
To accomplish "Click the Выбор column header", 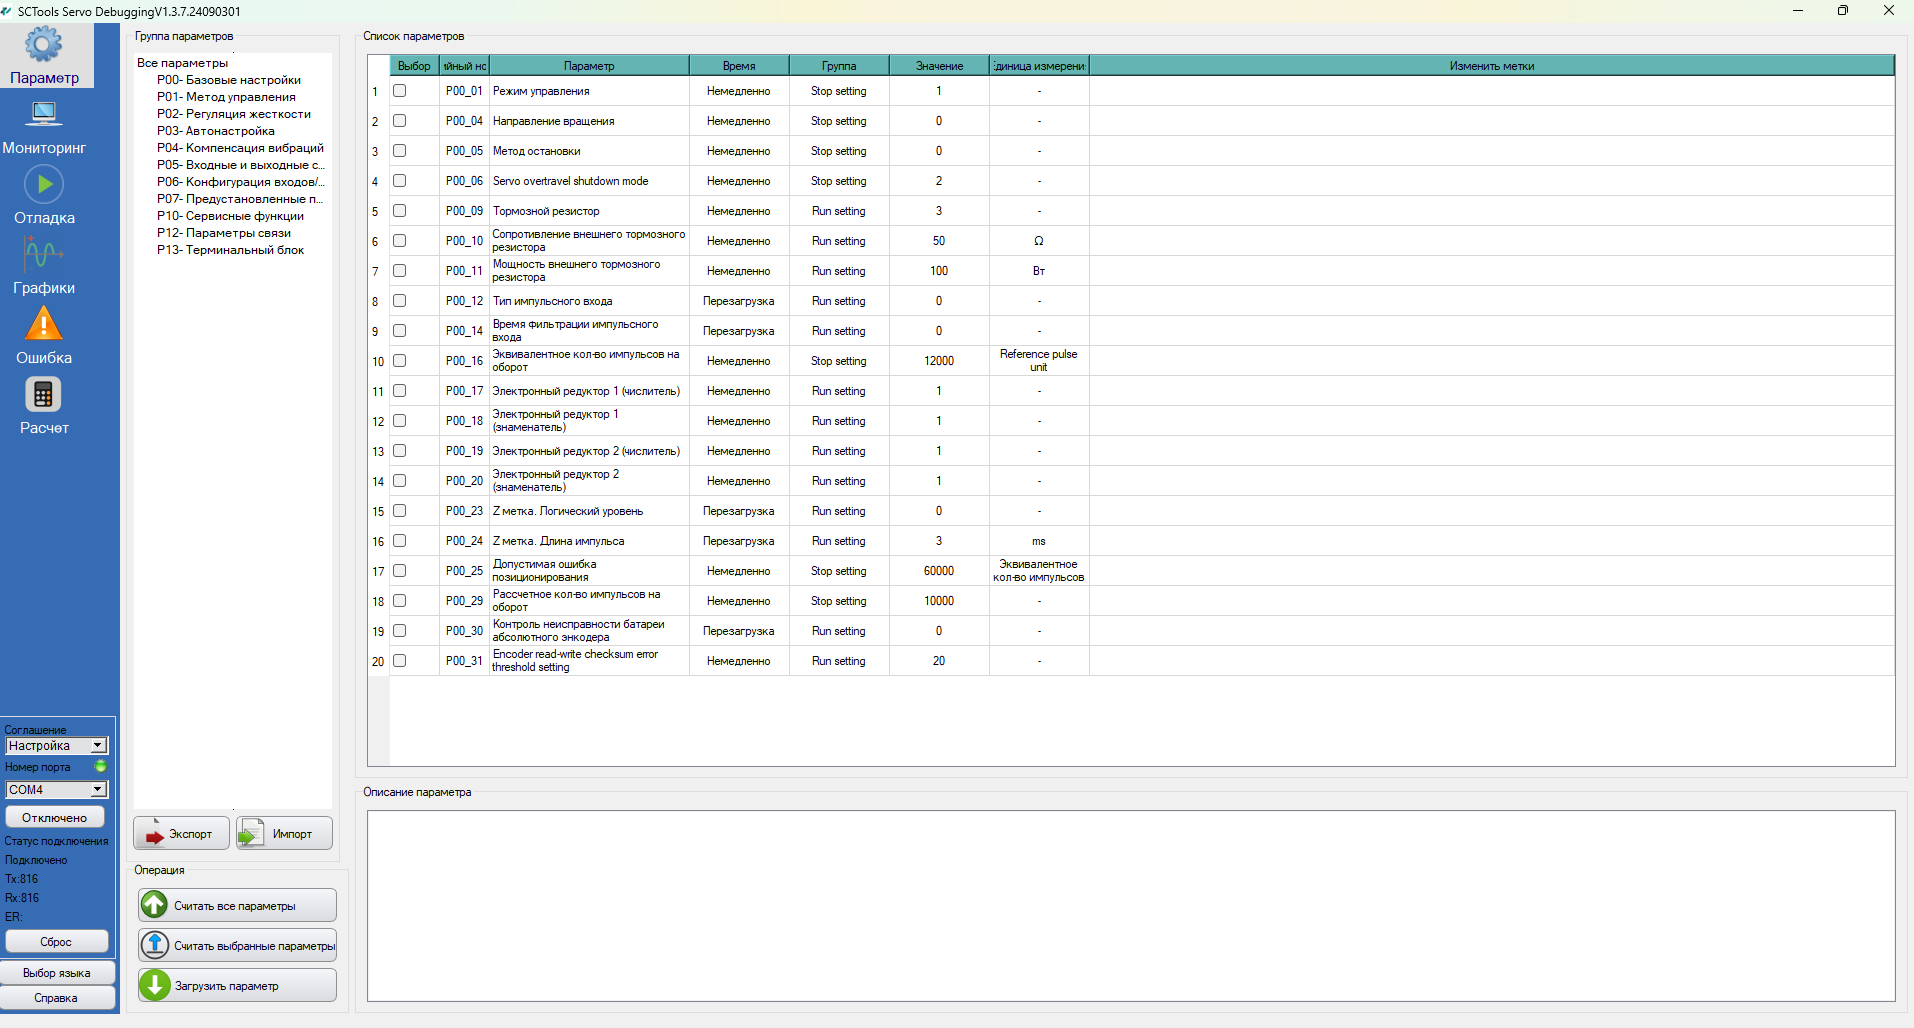I will tap(414, 66).
